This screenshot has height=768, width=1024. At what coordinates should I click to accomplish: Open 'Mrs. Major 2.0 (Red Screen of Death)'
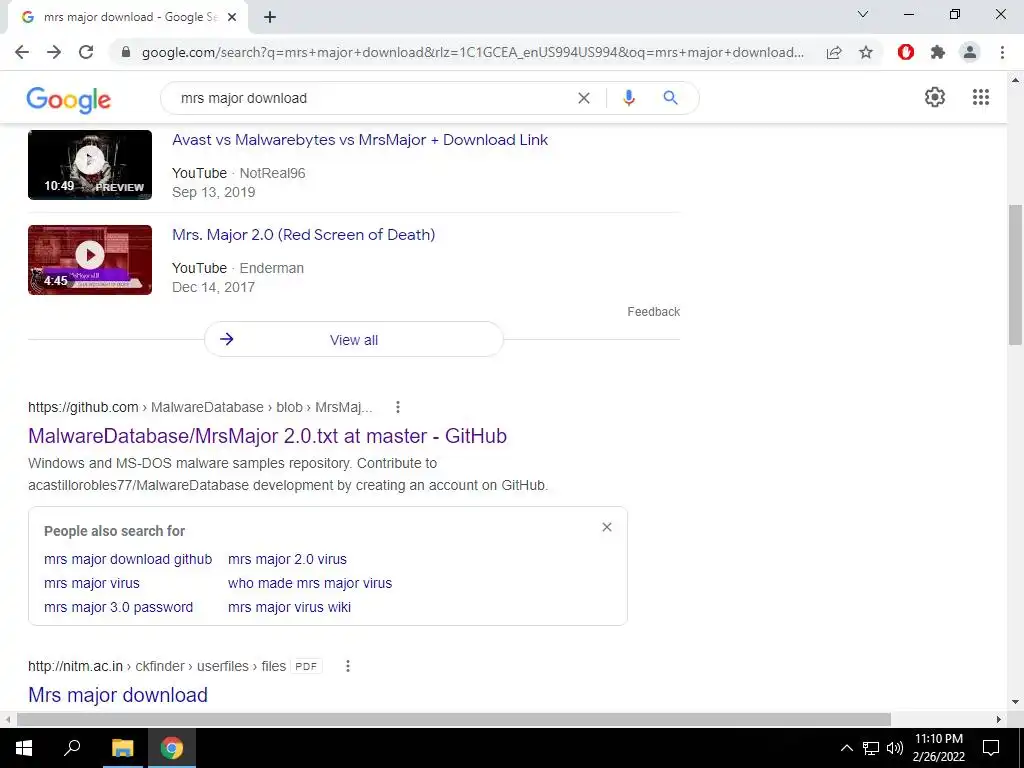click(304, 235)
